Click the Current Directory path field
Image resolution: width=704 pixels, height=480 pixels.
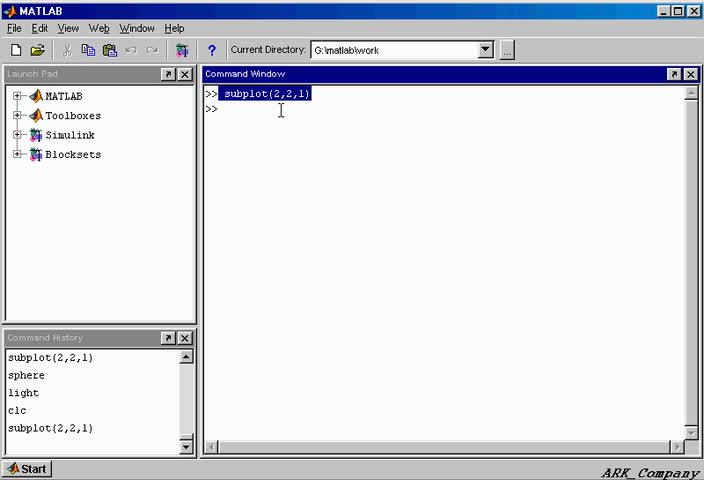pyautogui.click(x=395, y=50)
